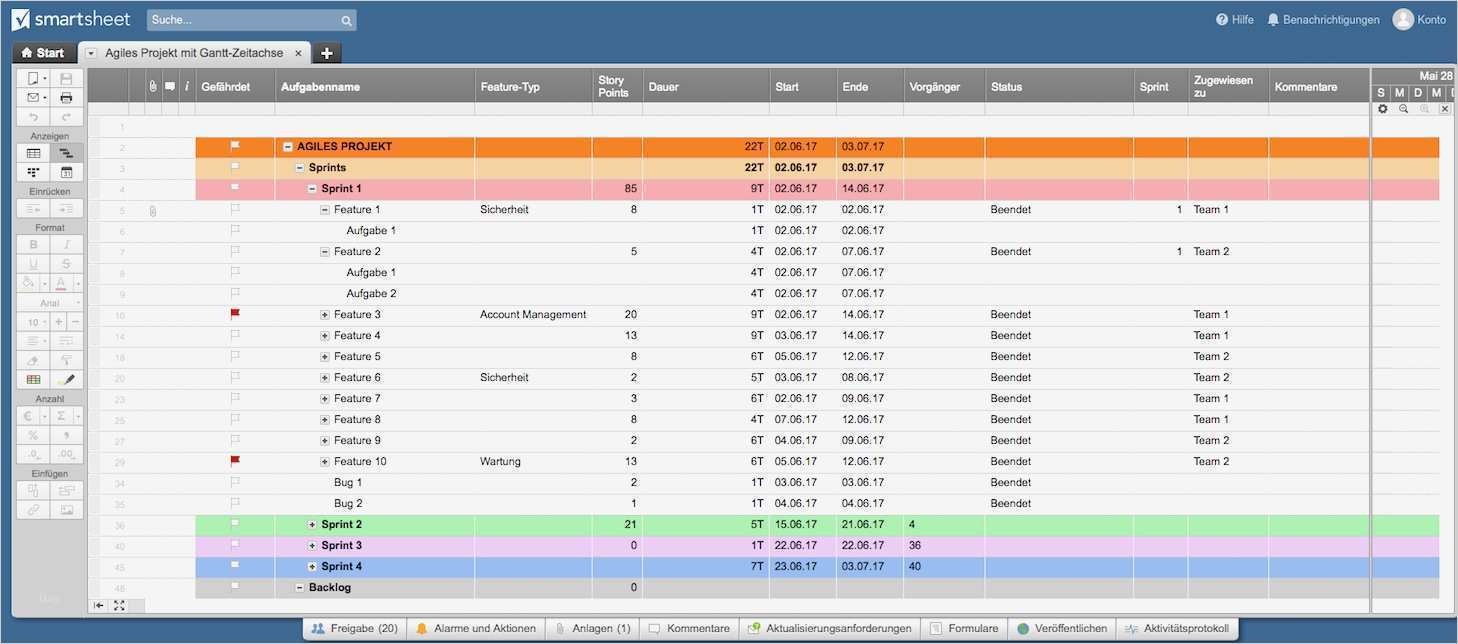Image resolution: width=1458 pixels, height=644 pixels.
Task: Click the highlight changes marker icon
Action: click(66, 380)
